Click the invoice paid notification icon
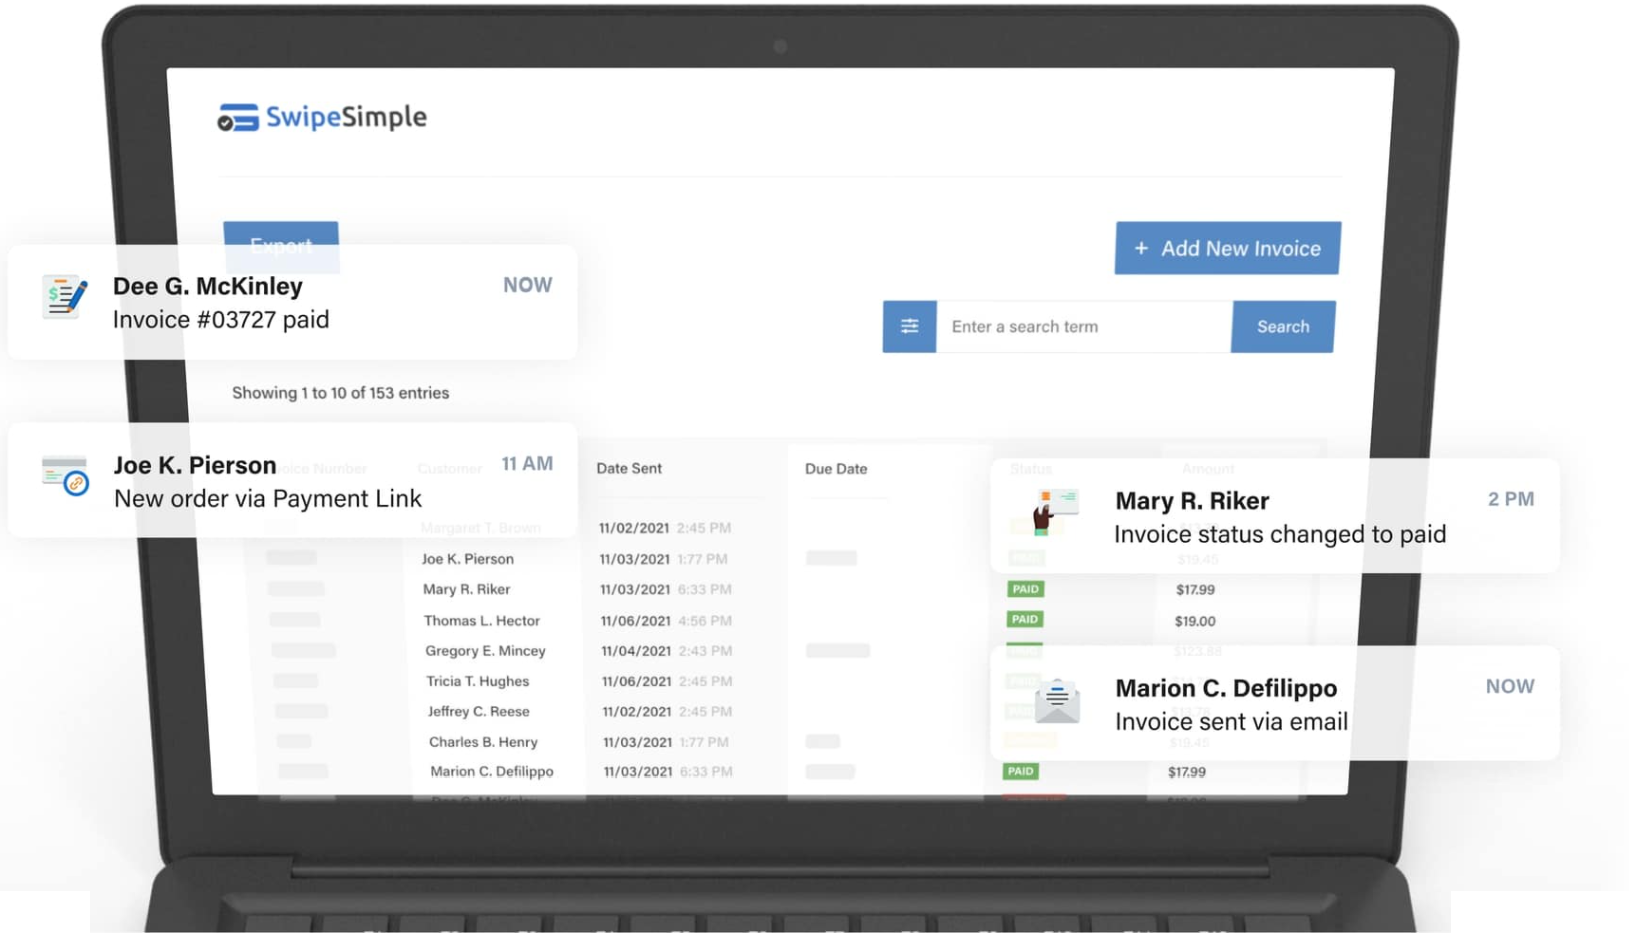 65,298
